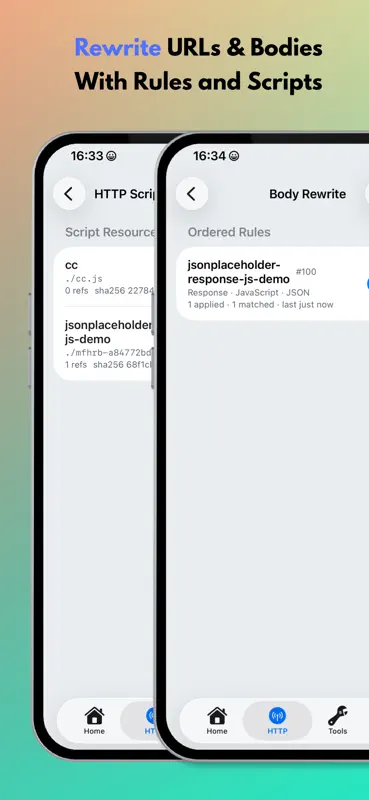Click the 16:34 status bar clock
The width and height of the screenshot is (369, 800).
209,156
